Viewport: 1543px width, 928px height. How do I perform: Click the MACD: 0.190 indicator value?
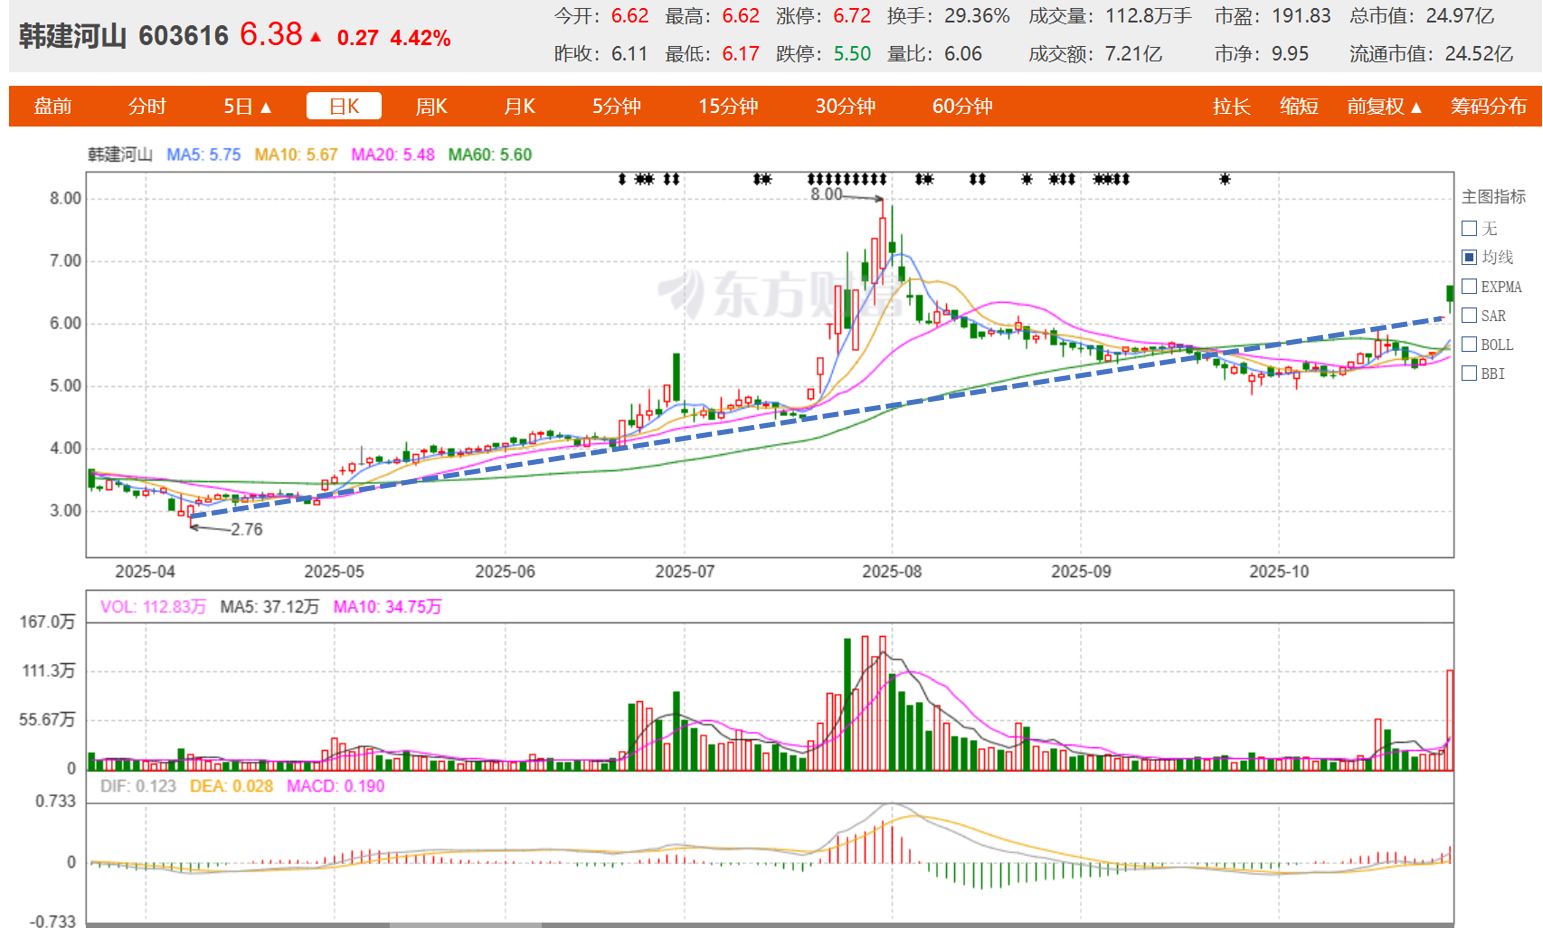pos(336,786)
